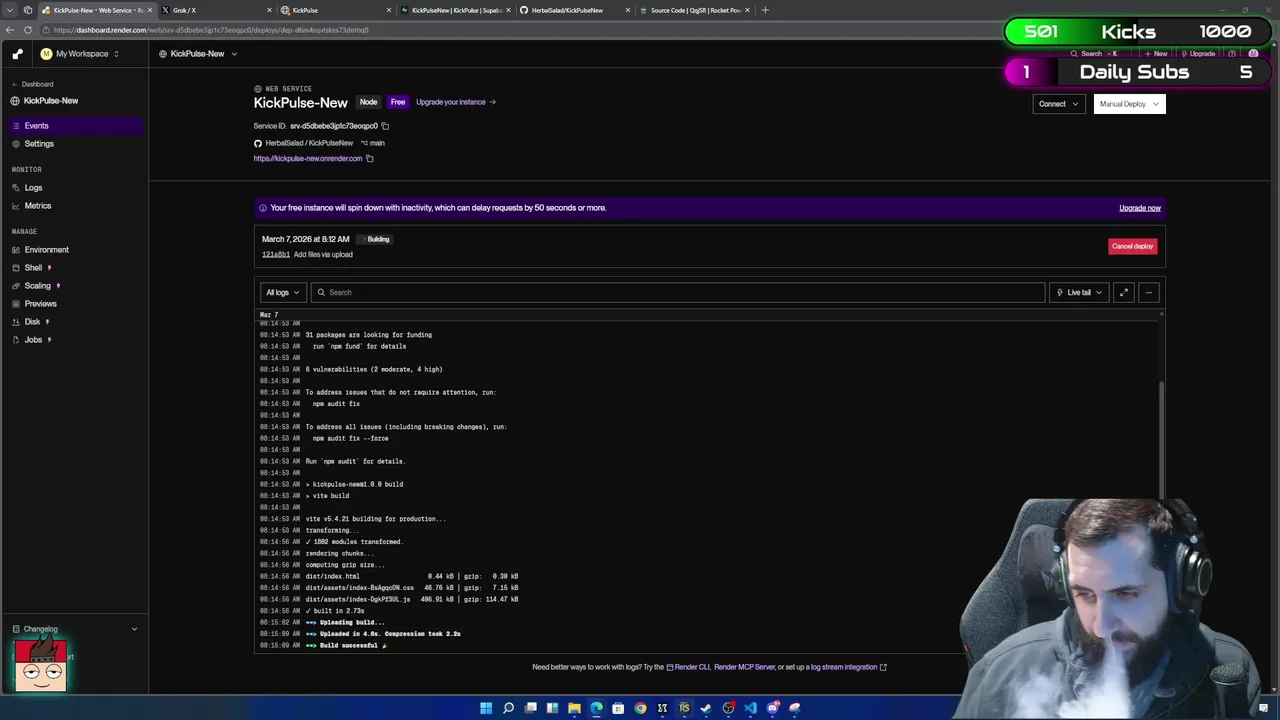1280x720 pixels.
Task: Open the logs more-options menu
Action: pyautogui.click(x=1149, y=293)
